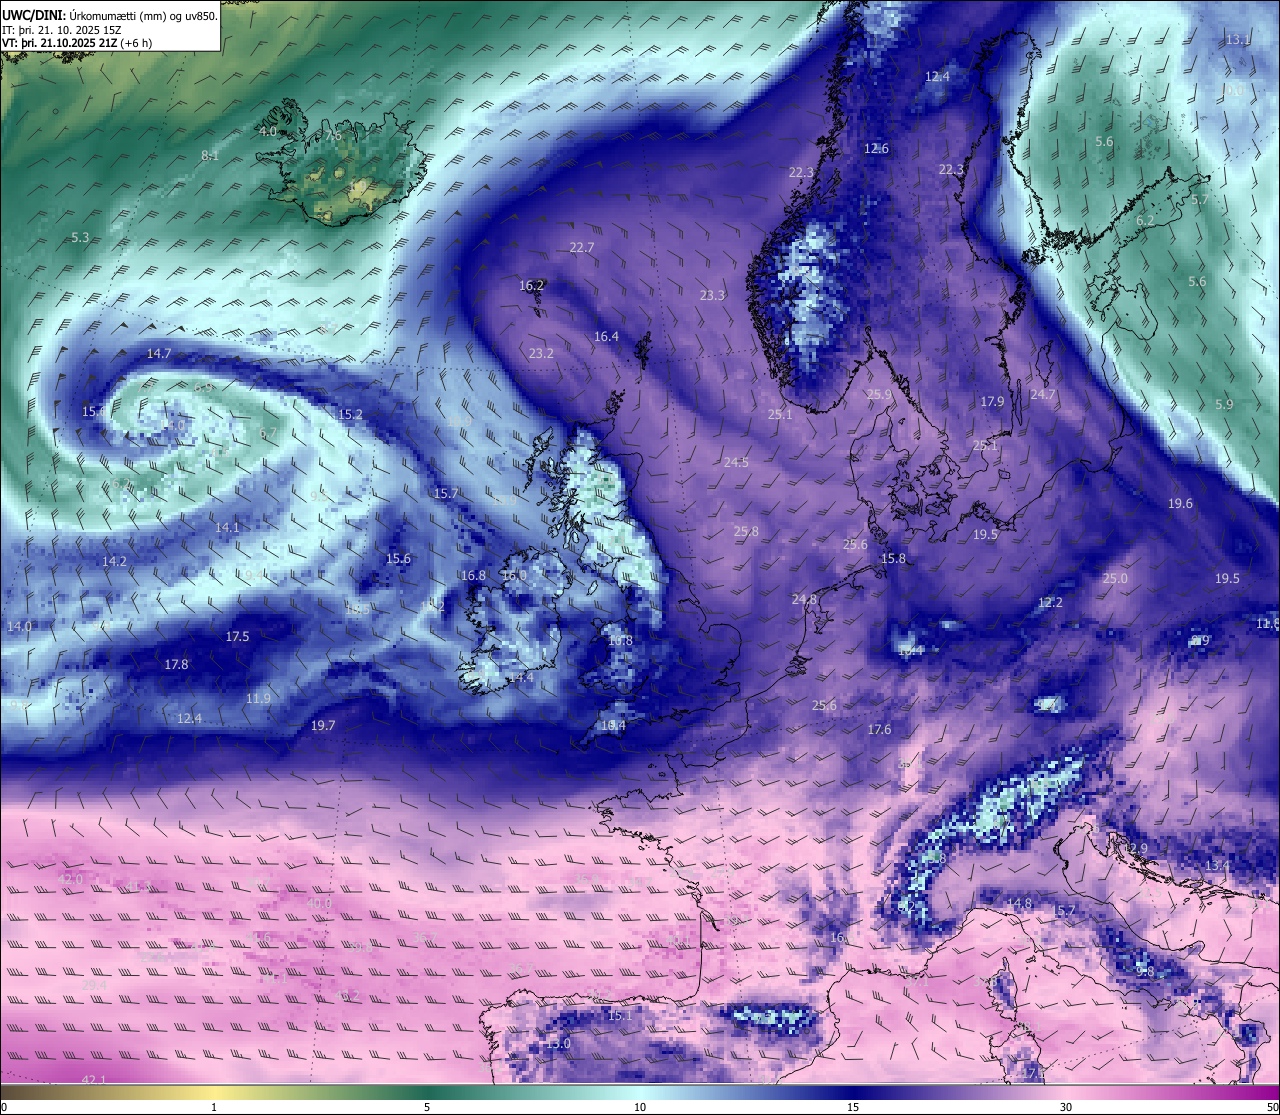Select the 22.7 value label
The width and height of the screenshot is (1280, 1115).
582,248
